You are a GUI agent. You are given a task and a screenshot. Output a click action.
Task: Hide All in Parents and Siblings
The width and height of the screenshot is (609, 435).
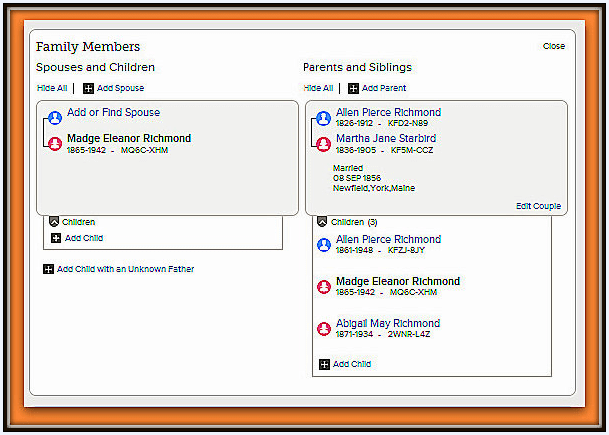(318, 88)
